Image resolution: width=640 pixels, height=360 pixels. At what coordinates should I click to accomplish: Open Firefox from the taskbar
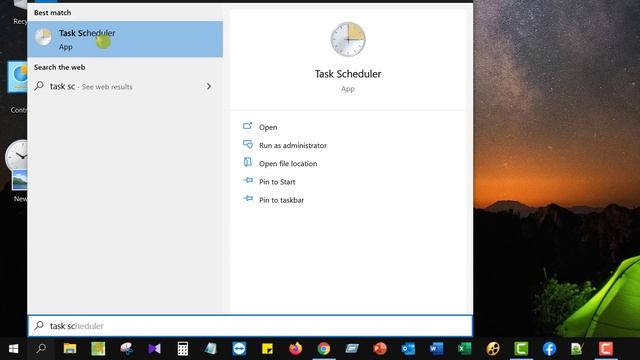[296, 349]
